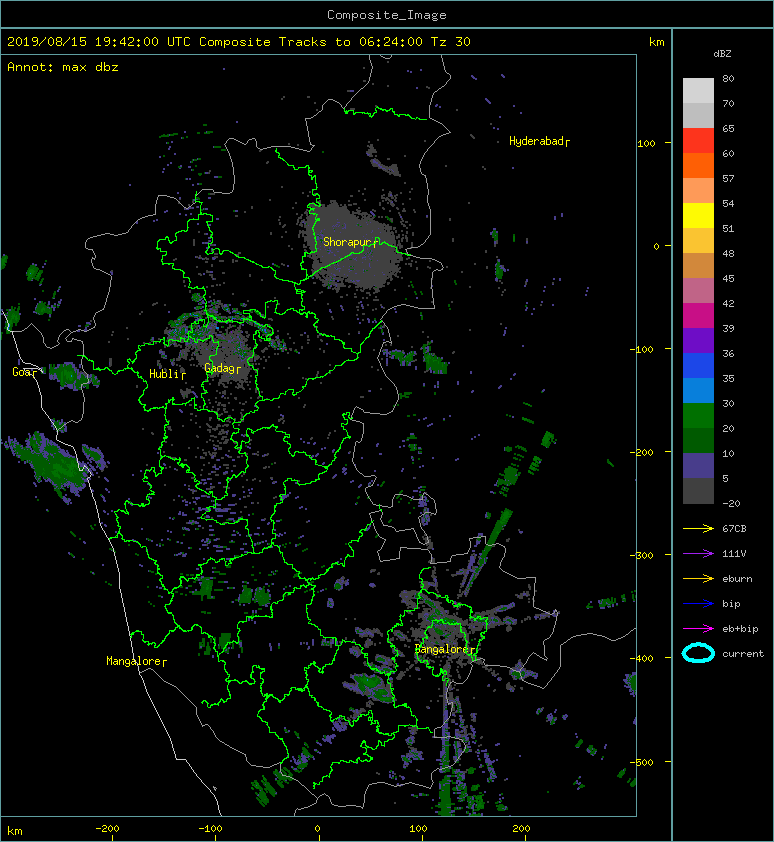This screenshot has width=774, height=842.
Task: Click the blue bip arrow legend icon
Action: 698,604
